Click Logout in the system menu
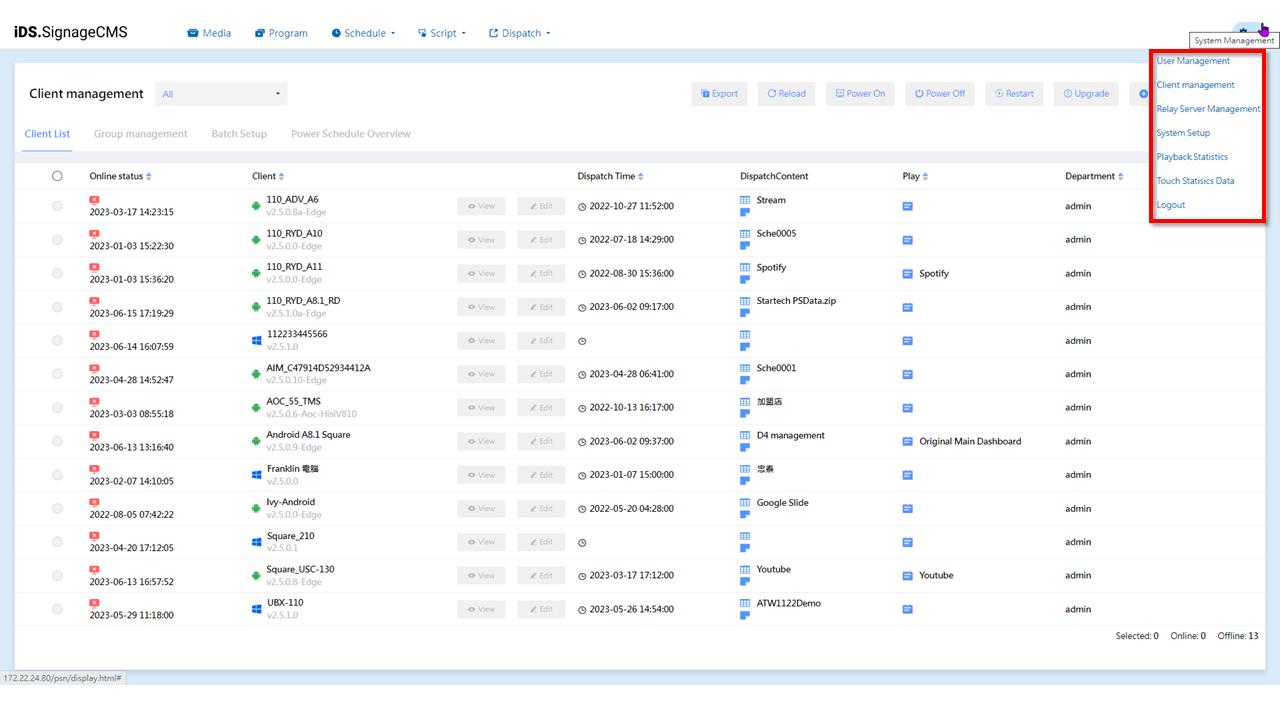Screen dimensions: 1280x720 [x=1171, y=205]
